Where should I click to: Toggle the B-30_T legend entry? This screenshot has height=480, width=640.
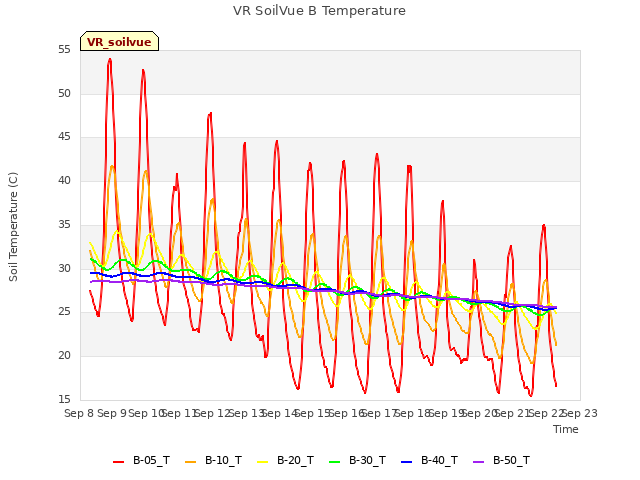tap(358, 461)
